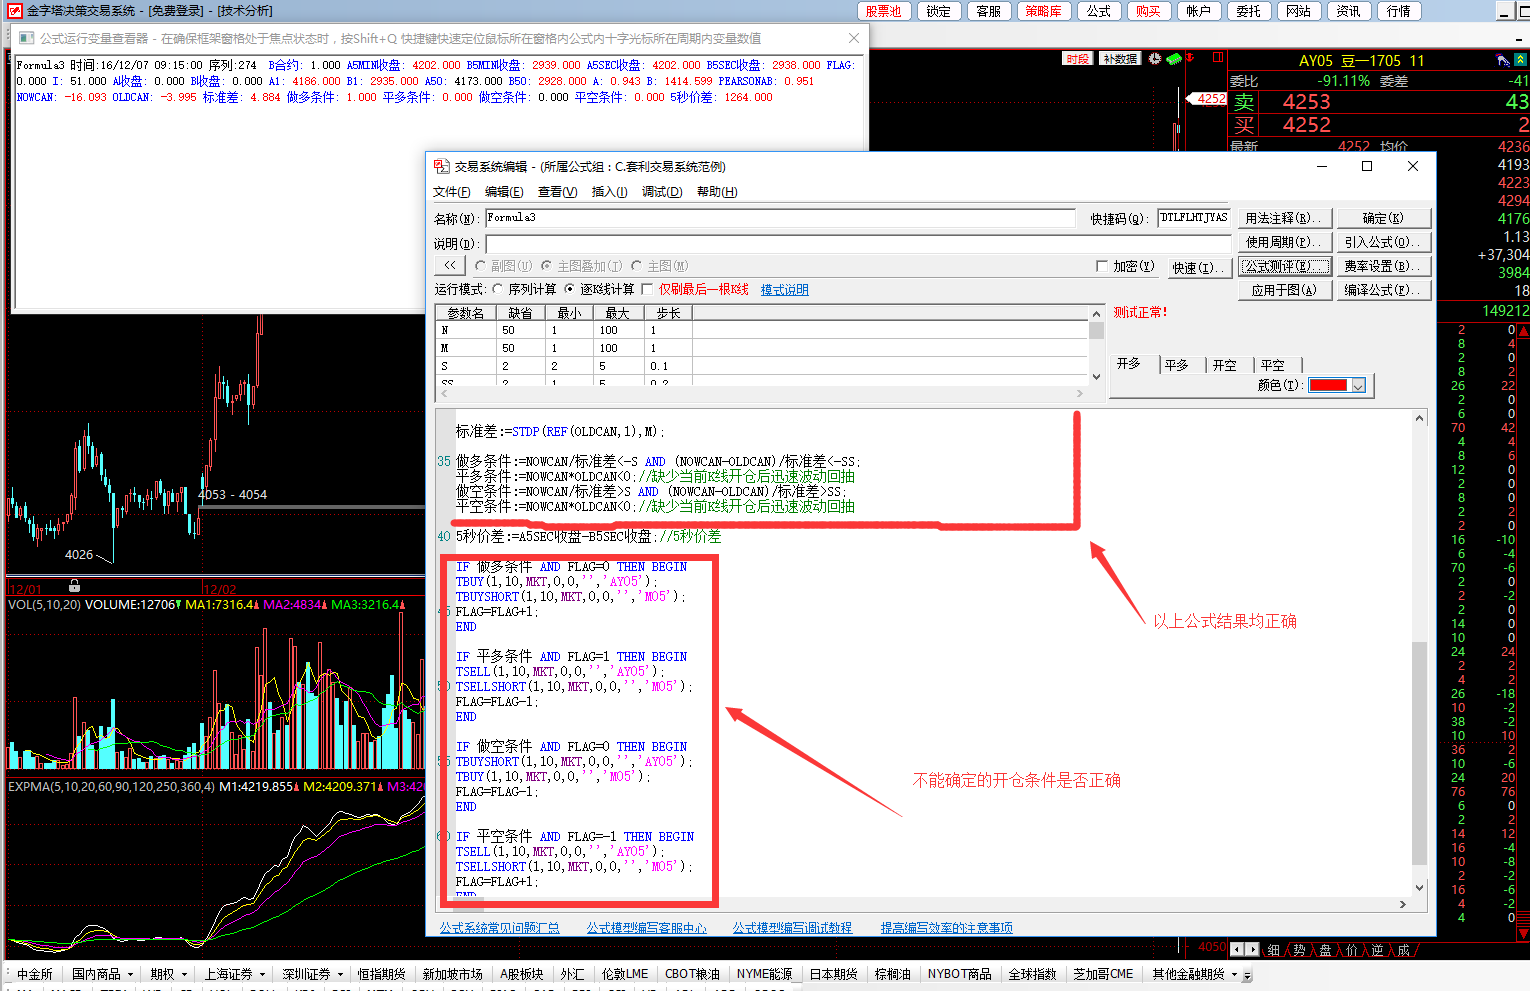Click the 确定 button
The height and width of the screenshot is (991, 1530).
(x=1384, y=218)
